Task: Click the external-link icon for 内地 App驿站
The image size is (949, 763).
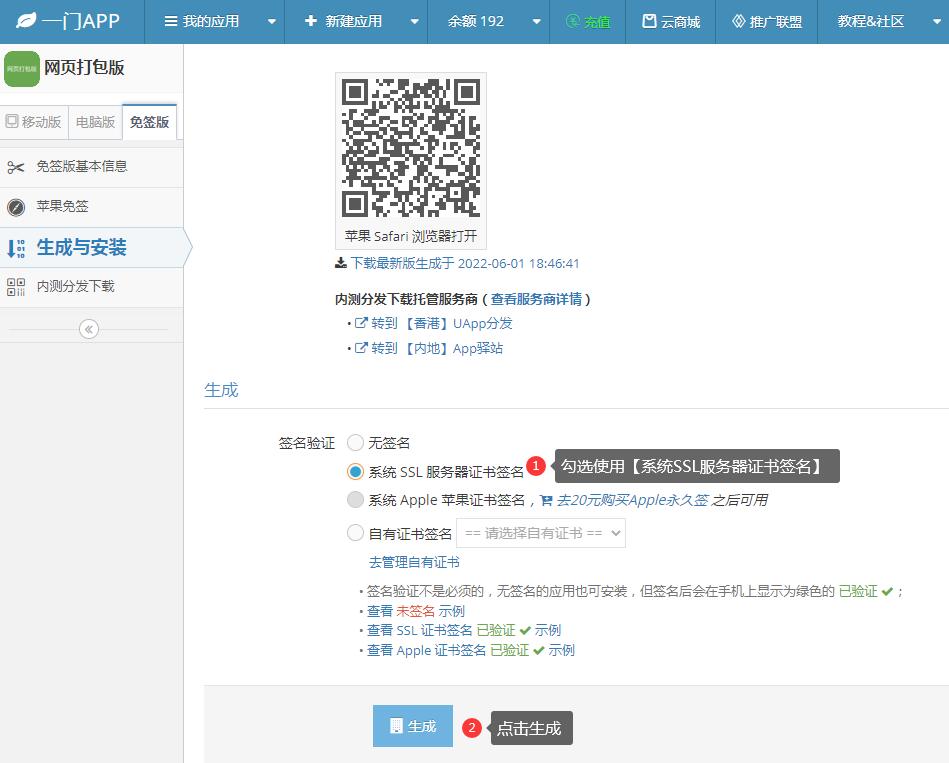Action: click(x=361, y=348)
